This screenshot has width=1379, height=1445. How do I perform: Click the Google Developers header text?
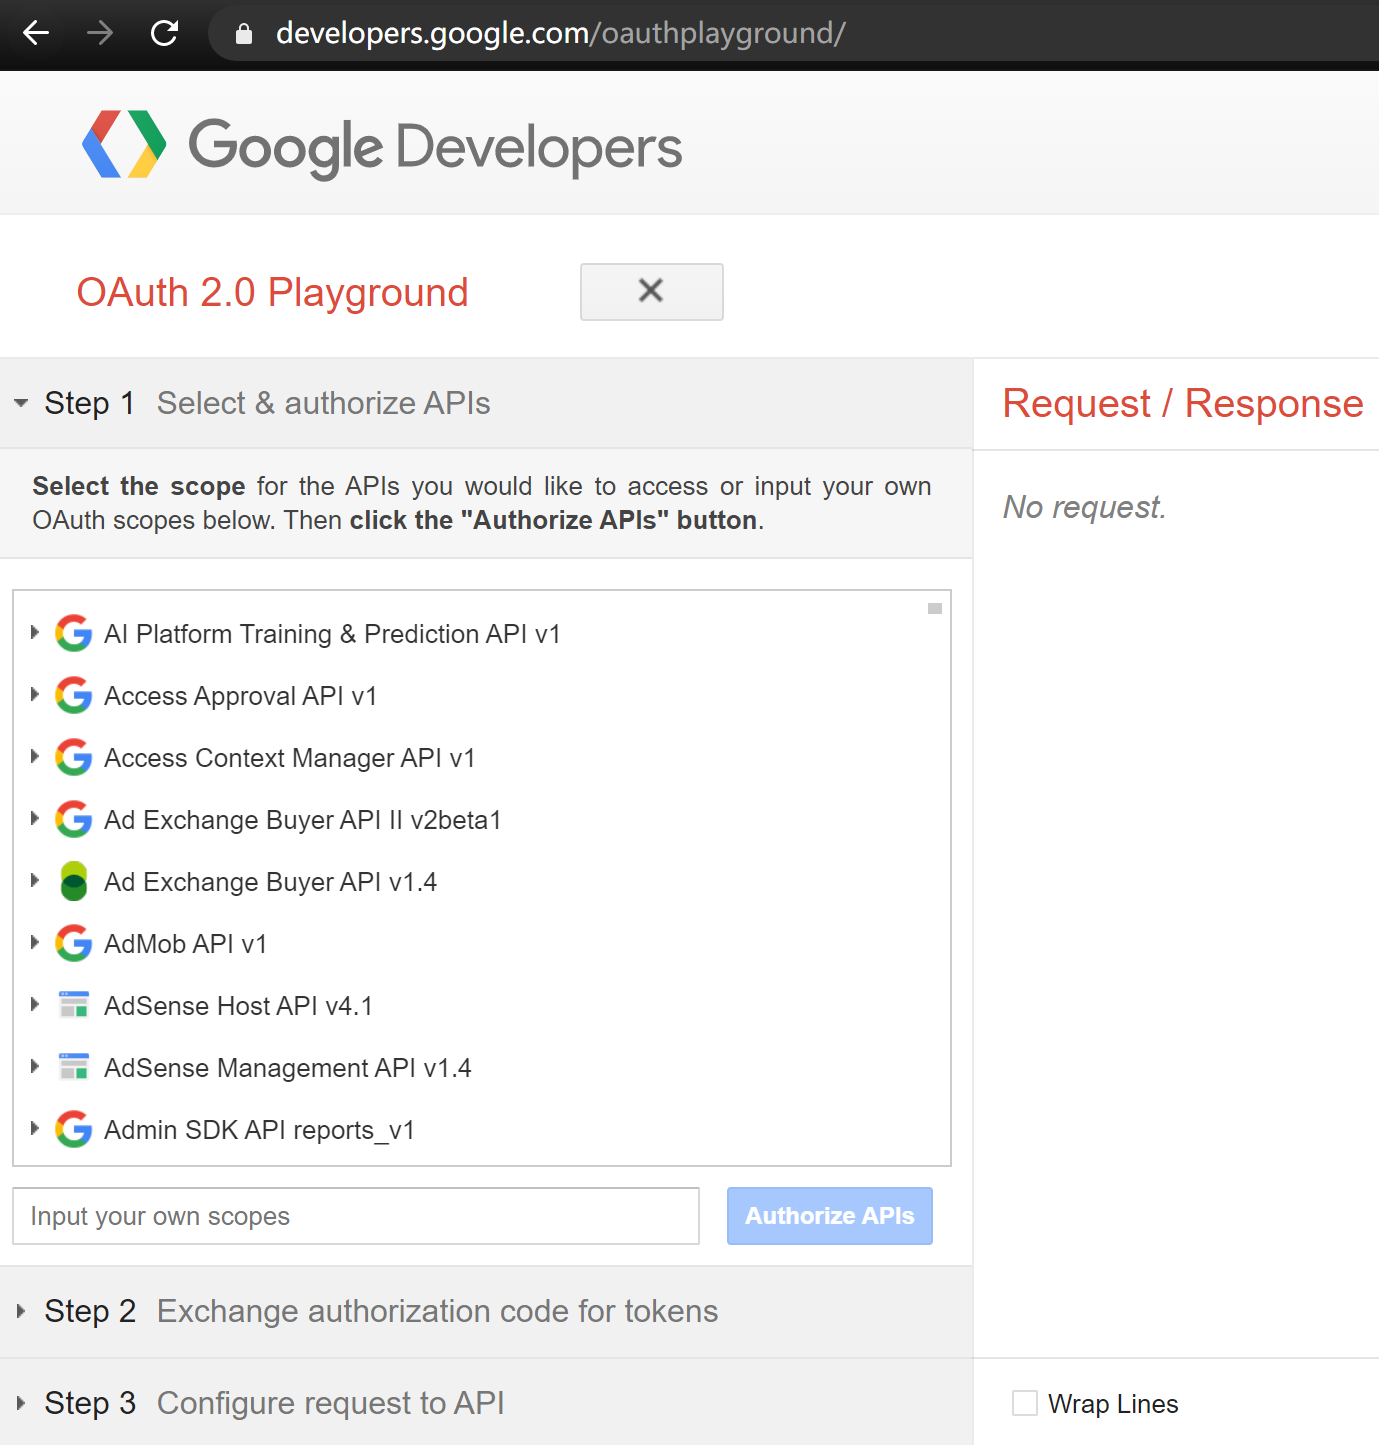tap(435, 147)
